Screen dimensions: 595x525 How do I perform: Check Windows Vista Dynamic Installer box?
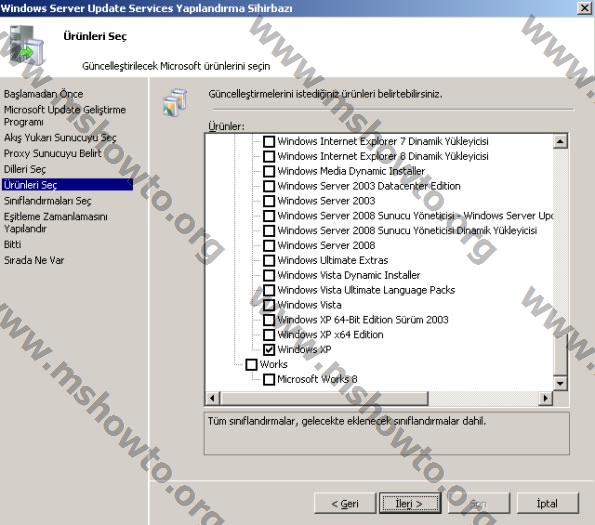(x=269, y=275)
